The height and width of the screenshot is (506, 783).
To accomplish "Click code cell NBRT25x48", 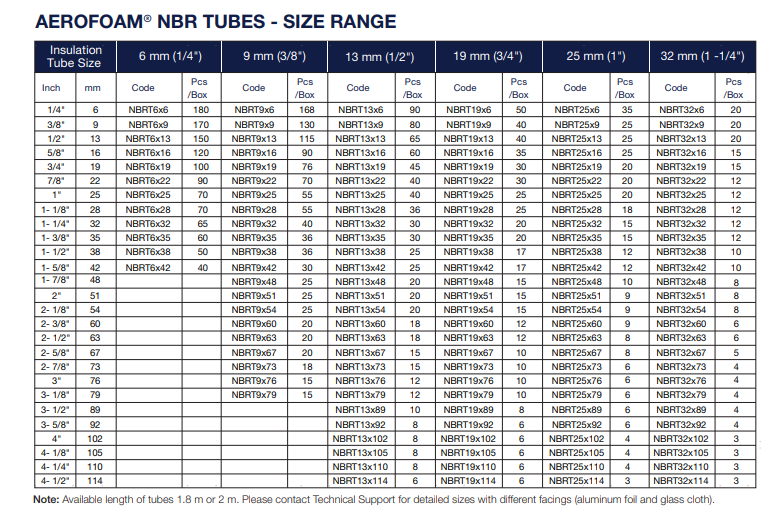I will coord(577,282).
